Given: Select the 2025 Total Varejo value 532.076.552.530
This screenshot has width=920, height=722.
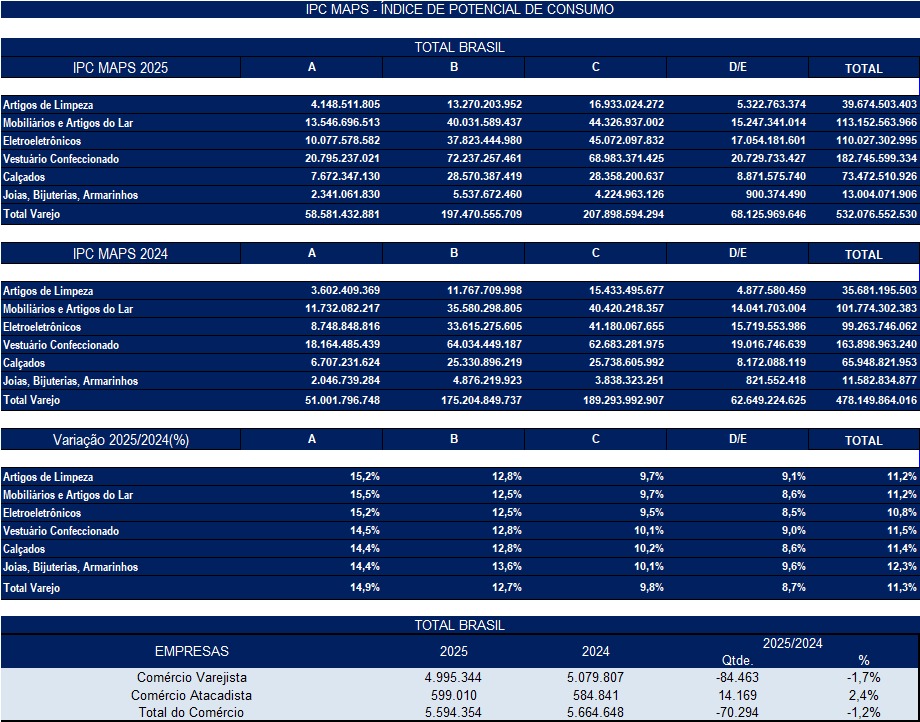Looking at the screenshot, I should point(867,214).
